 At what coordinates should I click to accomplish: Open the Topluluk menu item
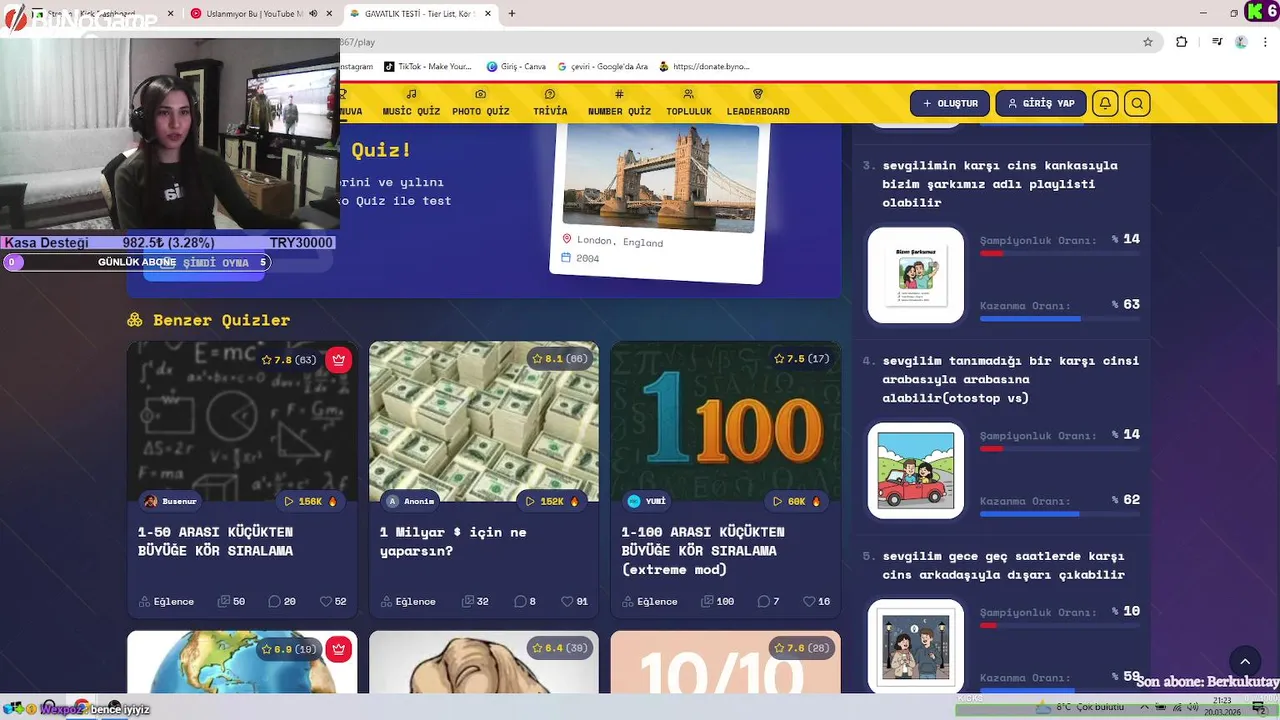coord(689,103)
